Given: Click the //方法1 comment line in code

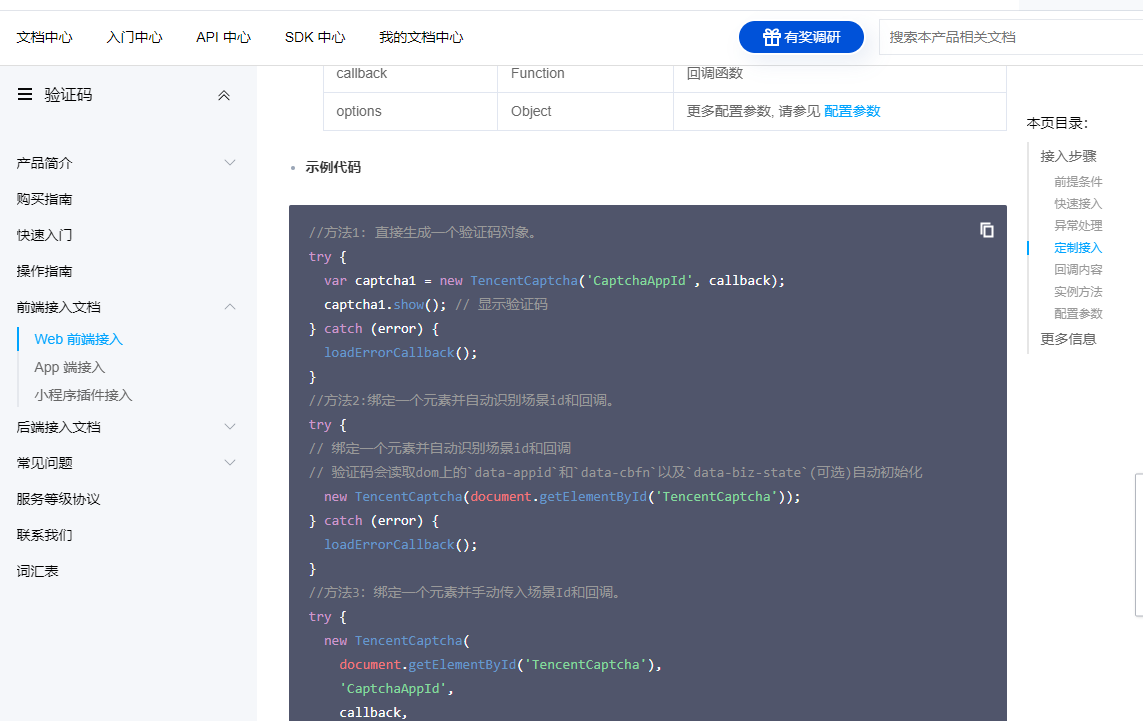Looking at the screenshot, I should coord(424,233).
